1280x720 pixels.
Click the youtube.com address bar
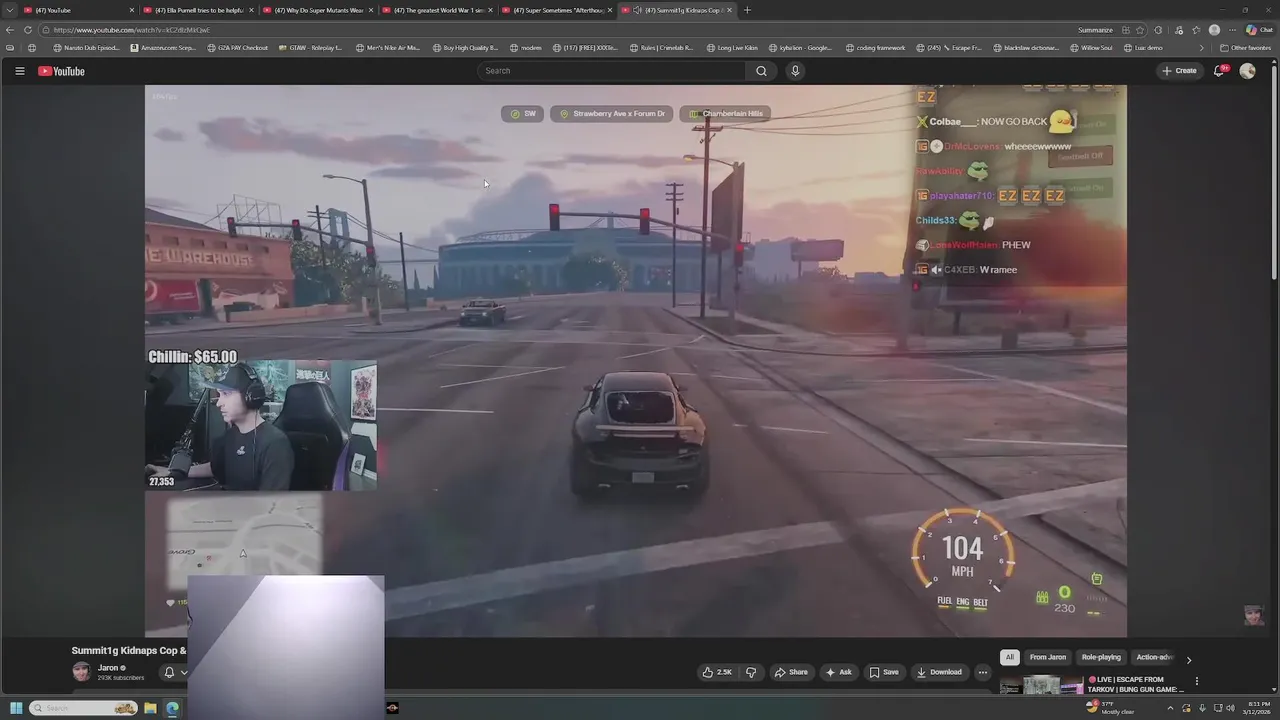point(560,30)
